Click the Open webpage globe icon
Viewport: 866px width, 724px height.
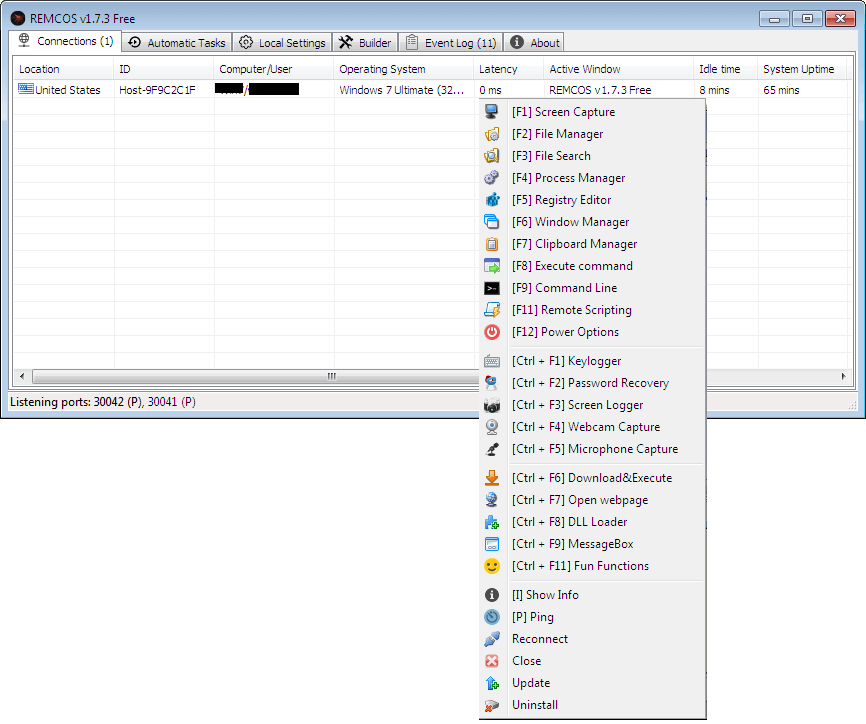[492, 500]
